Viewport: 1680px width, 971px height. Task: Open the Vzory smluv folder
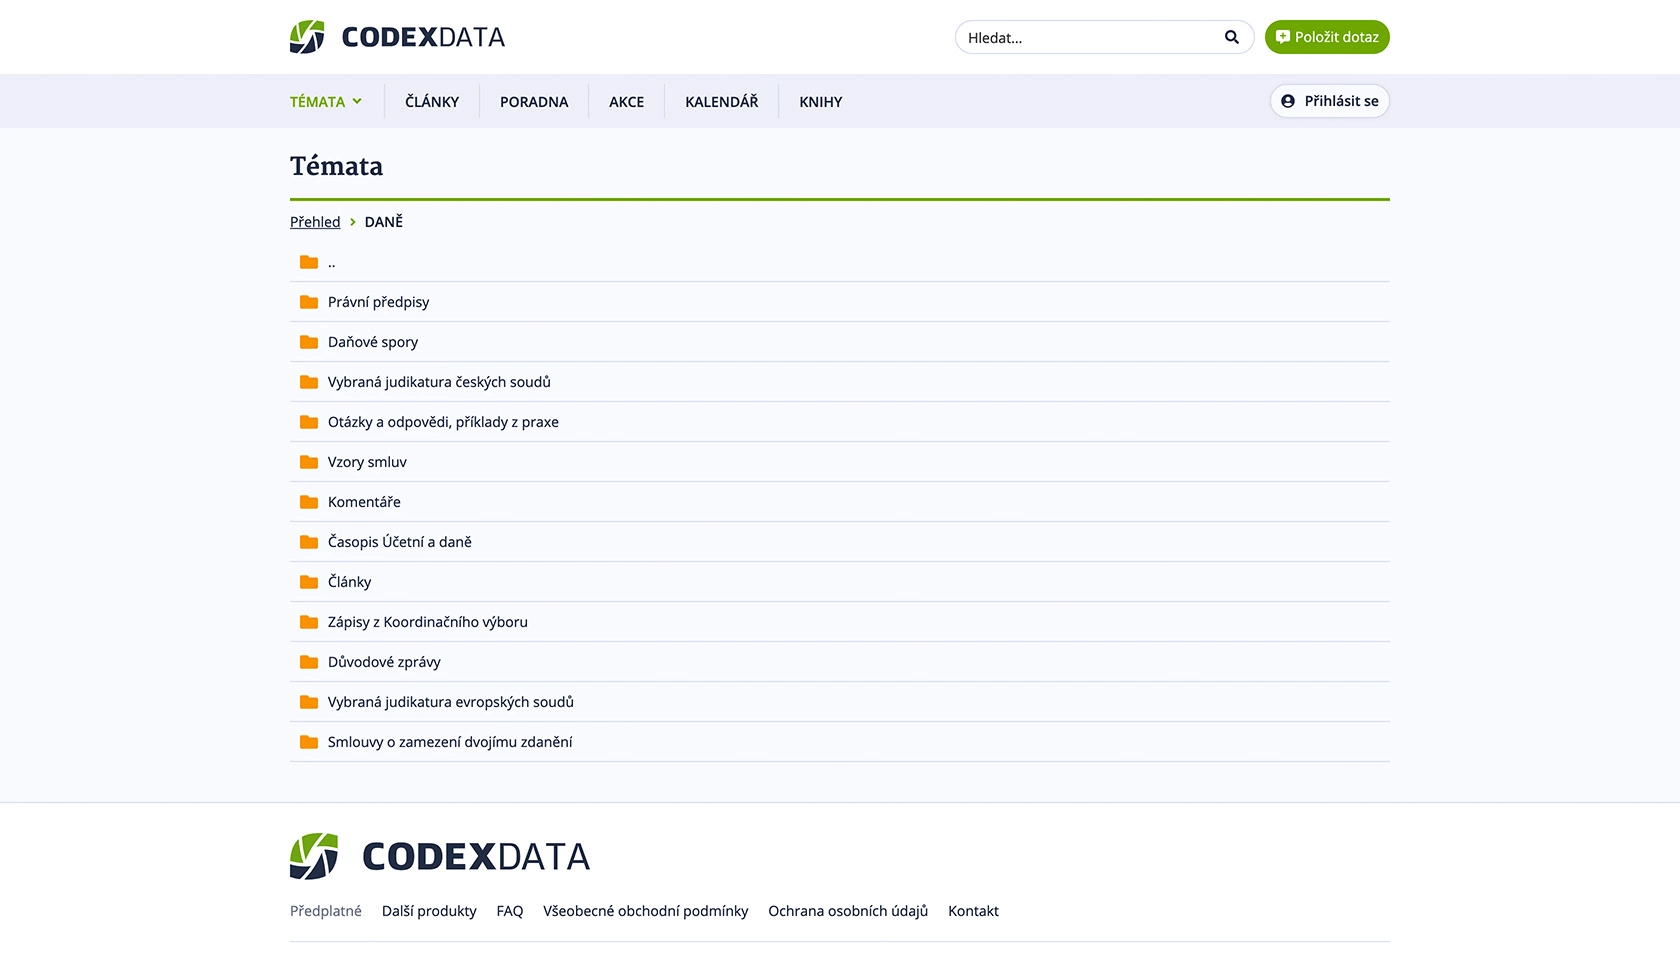pyautogui.click(x=367, y=462)
